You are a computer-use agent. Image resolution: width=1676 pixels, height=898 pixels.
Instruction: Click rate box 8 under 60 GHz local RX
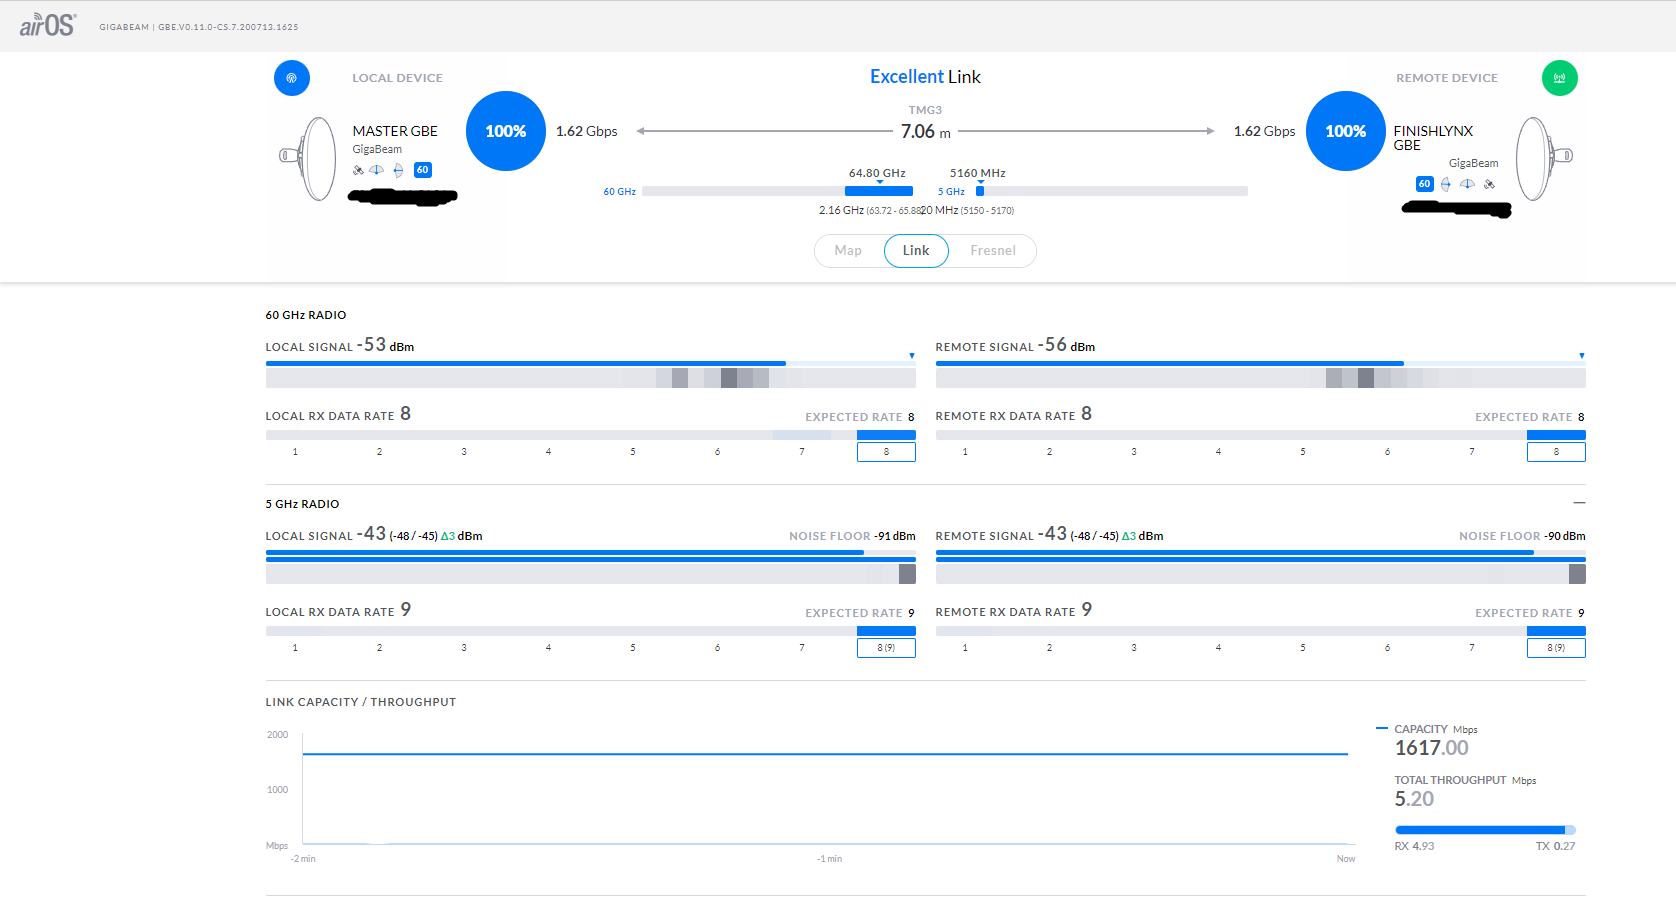[x=886, y=452]
